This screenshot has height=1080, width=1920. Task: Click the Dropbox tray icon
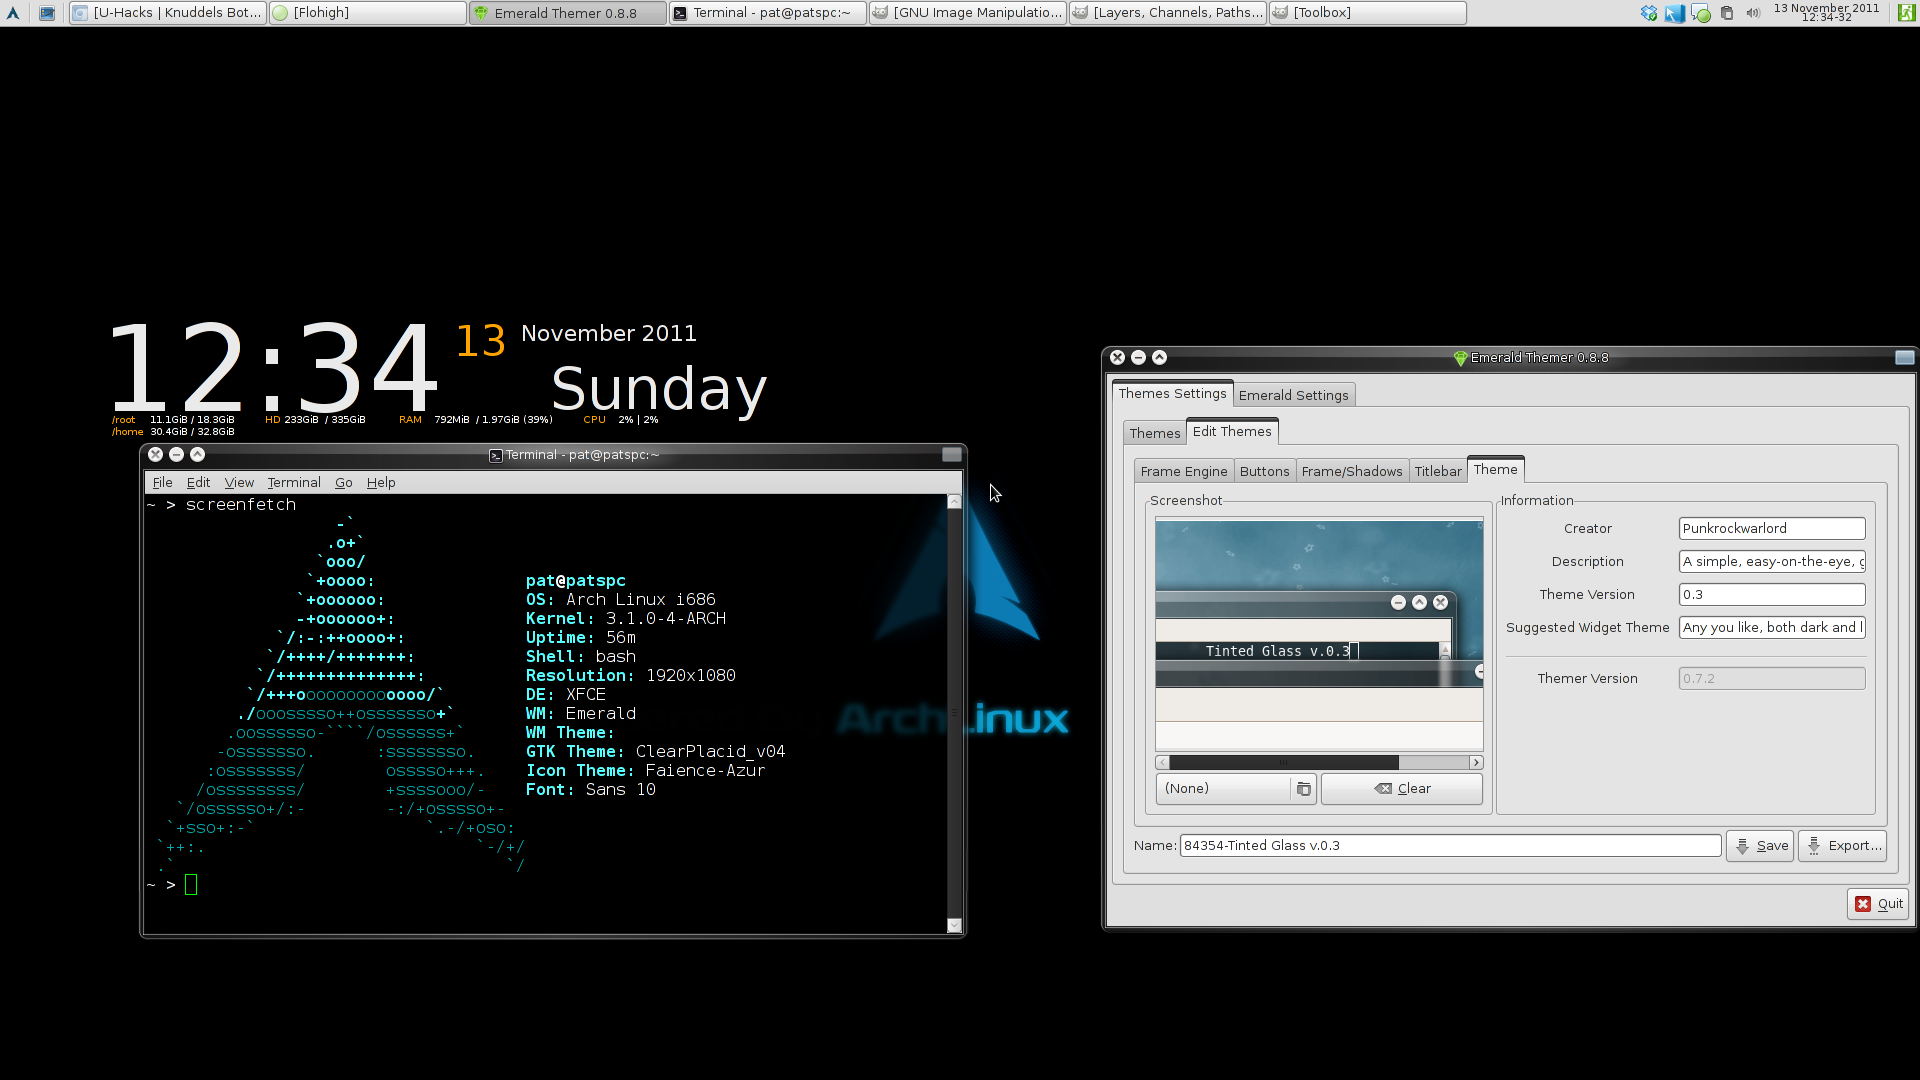1649,13
